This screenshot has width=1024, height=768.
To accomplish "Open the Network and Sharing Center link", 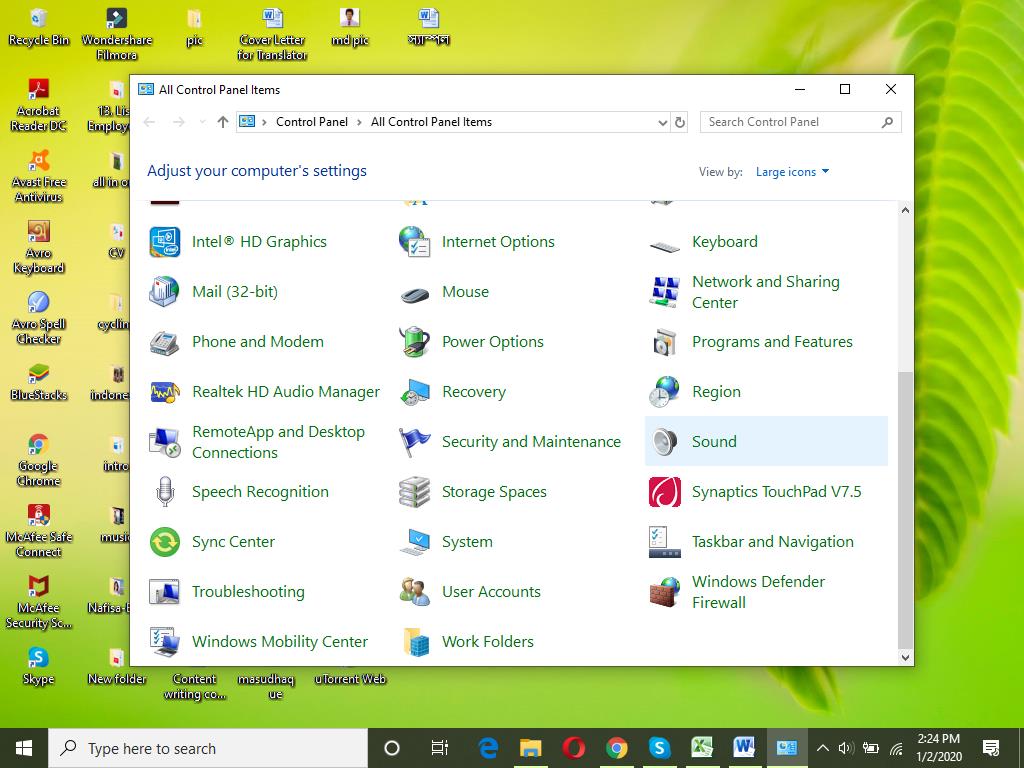I will [765, 292].
